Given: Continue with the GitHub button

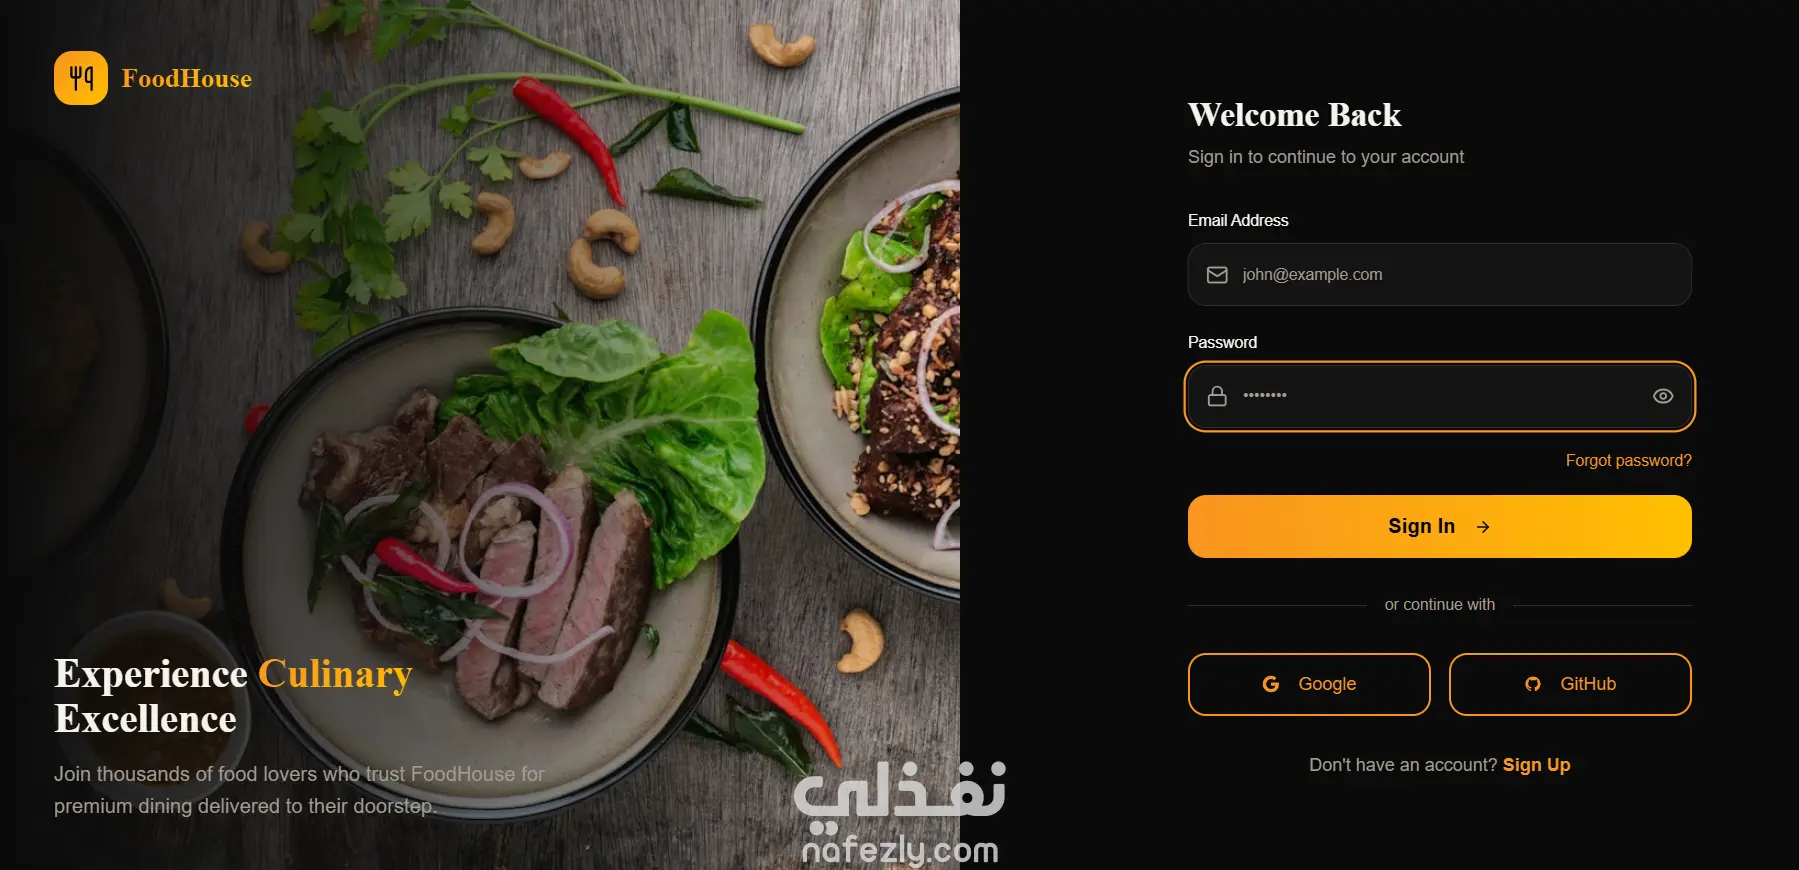Looking at the screenshot, I should click(1570, 684).
